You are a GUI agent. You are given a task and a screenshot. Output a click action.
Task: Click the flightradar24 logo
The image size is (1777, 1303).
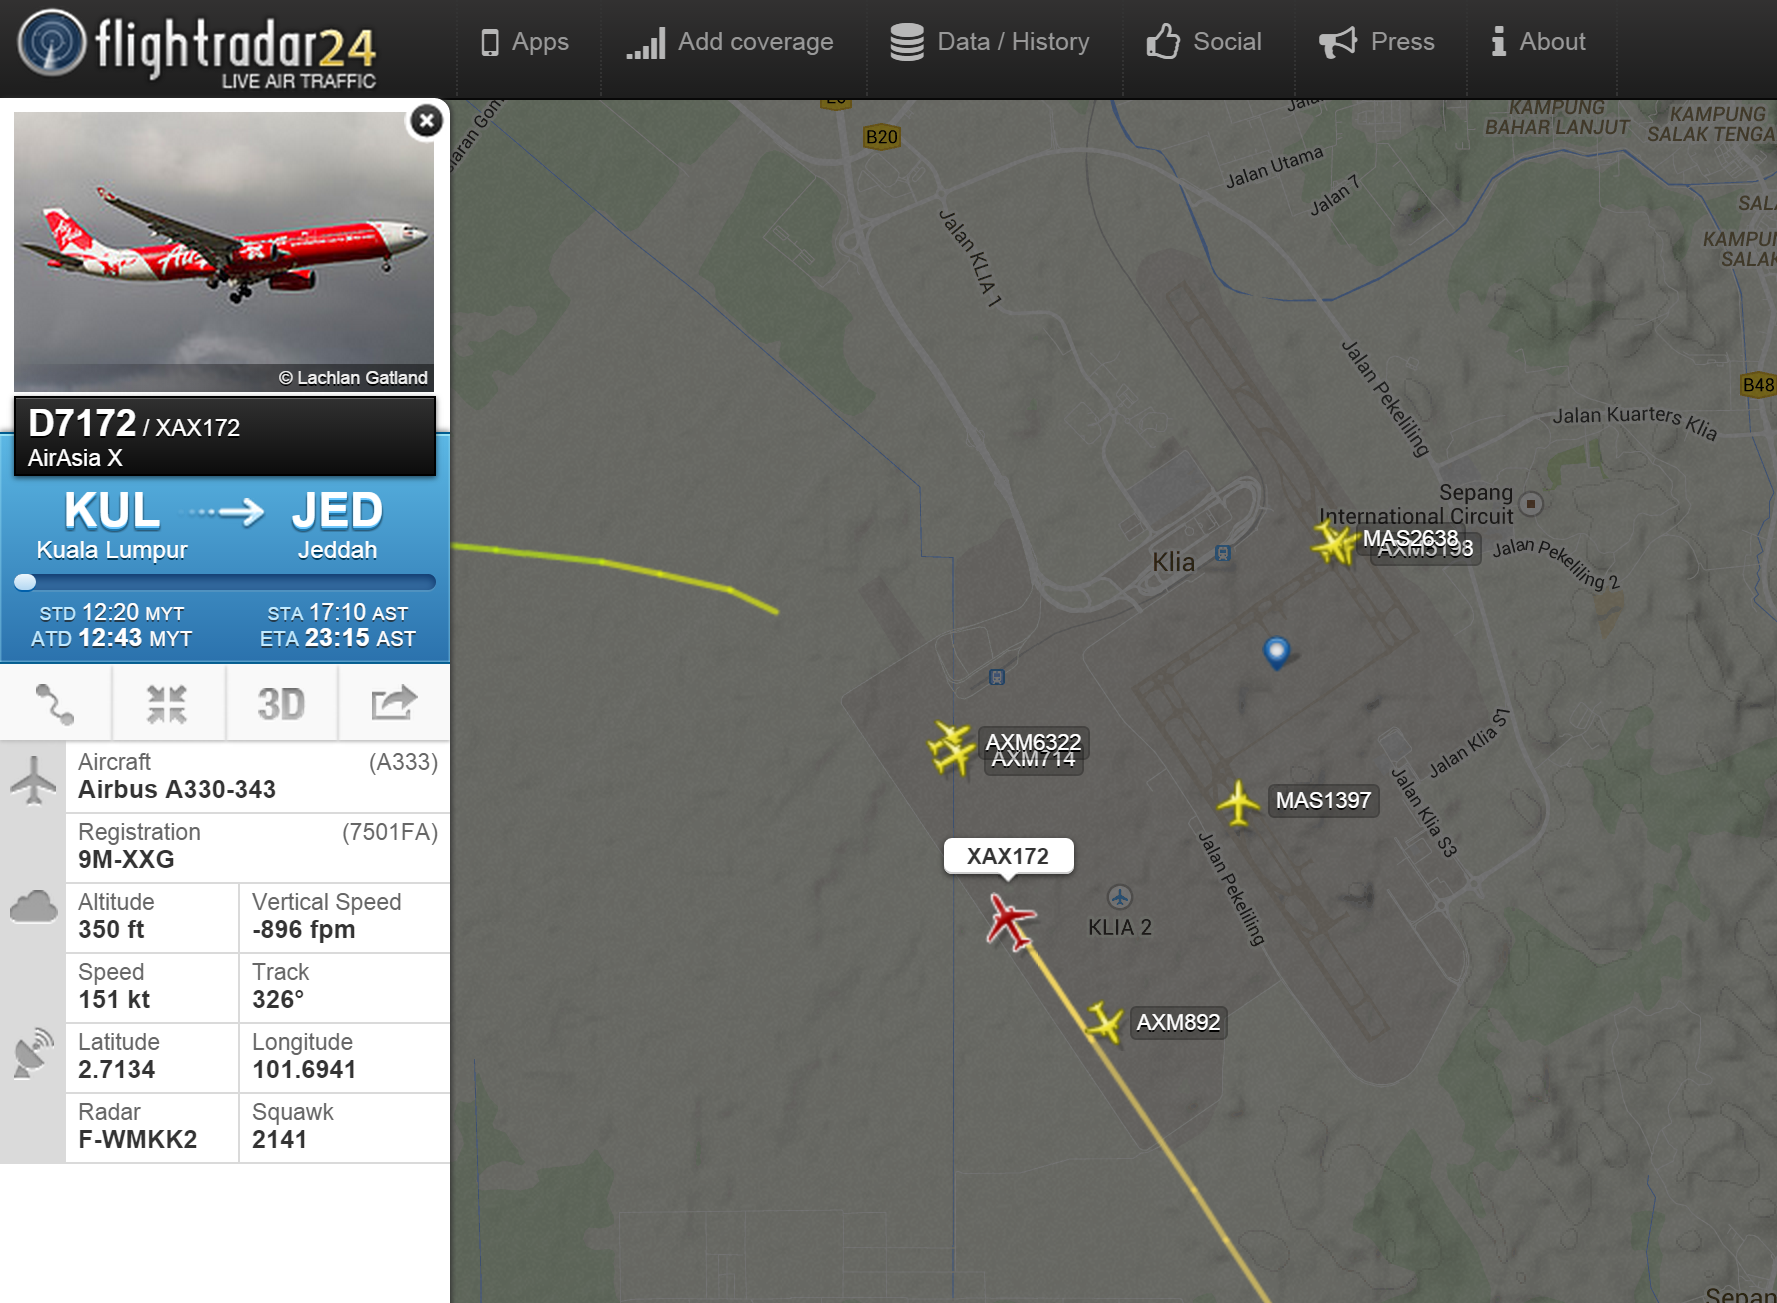click(197, 48)
